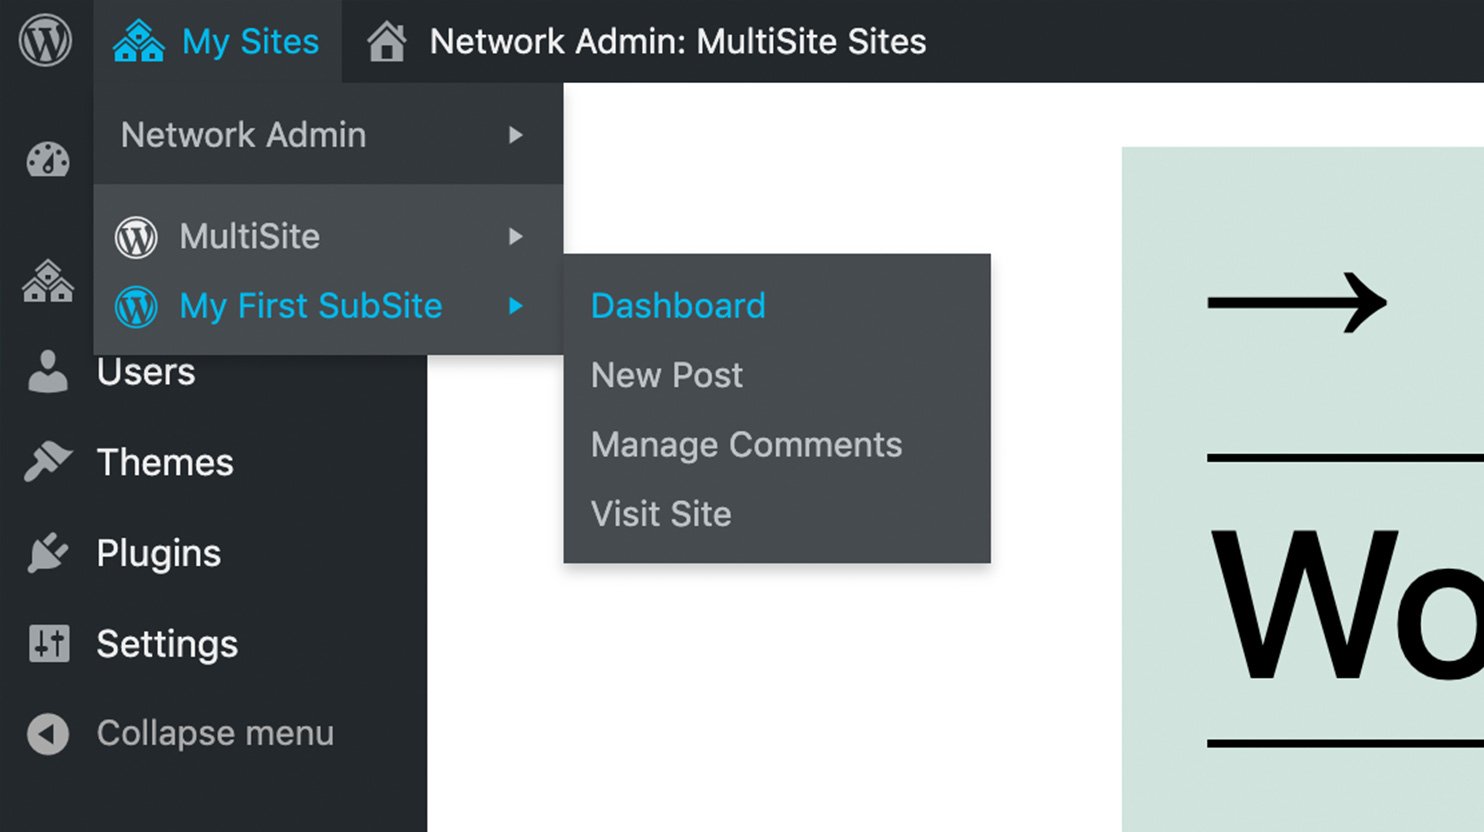The height and width of the screenshot is (832, 1484).
Task: Click the My Sites houses icon in the sidebar
Action: (x=45, y=283)
